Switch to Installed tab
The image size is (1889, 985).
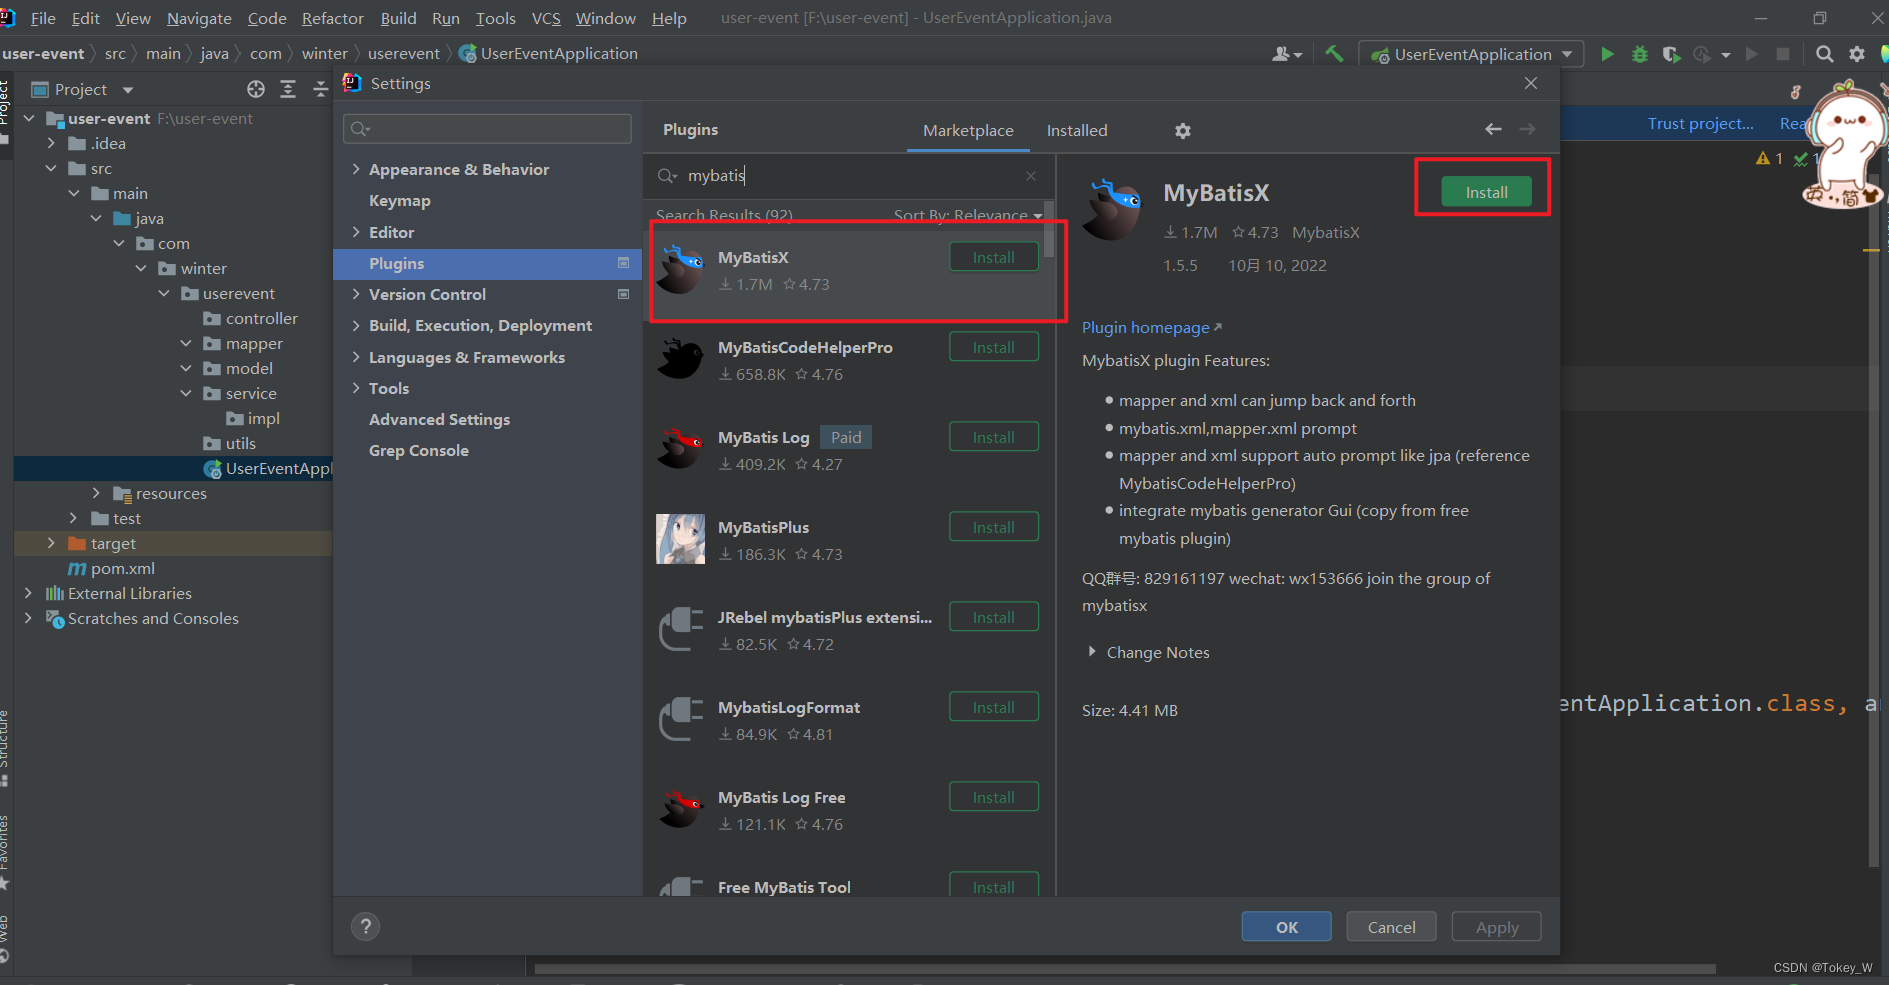tap(1077, 131)
